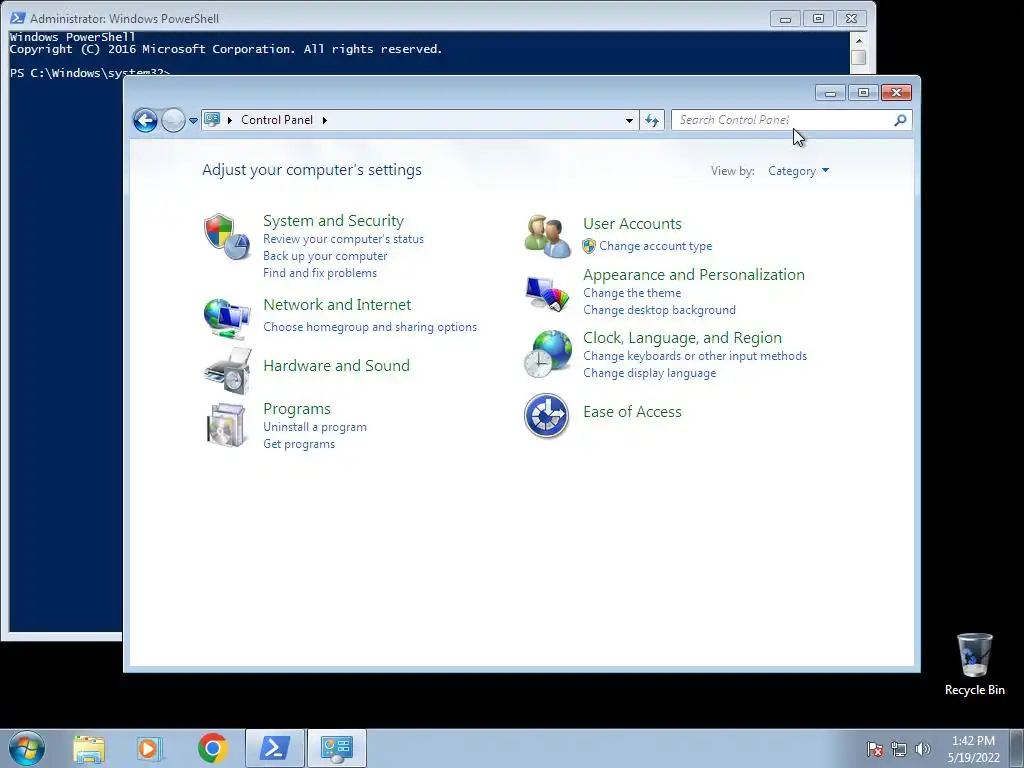1024x768 pixels.
Task: Open Clock, Language, and Region globe icon
Action: (547, 353)
